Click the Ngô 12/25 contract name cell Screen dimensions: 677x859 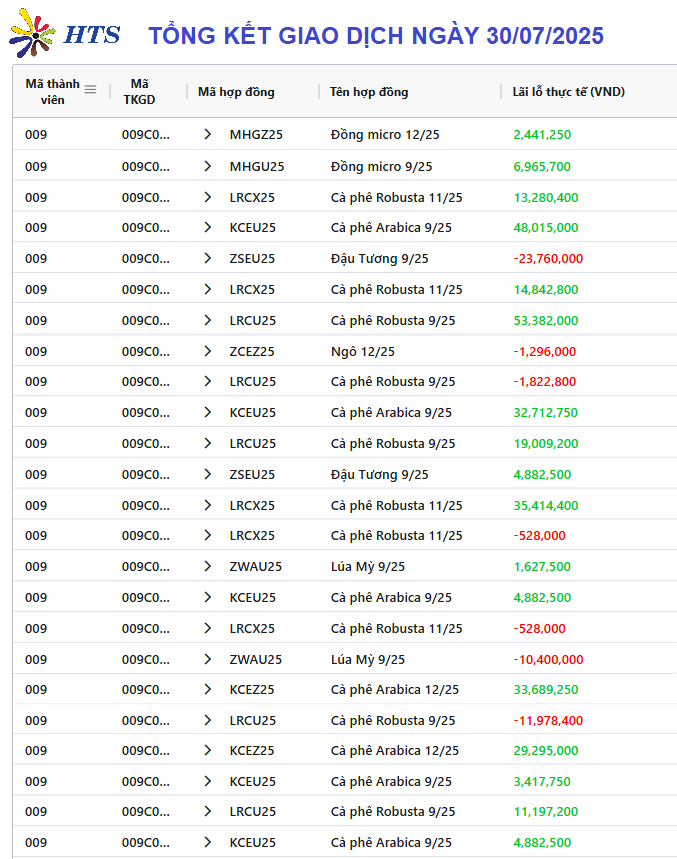363,352
